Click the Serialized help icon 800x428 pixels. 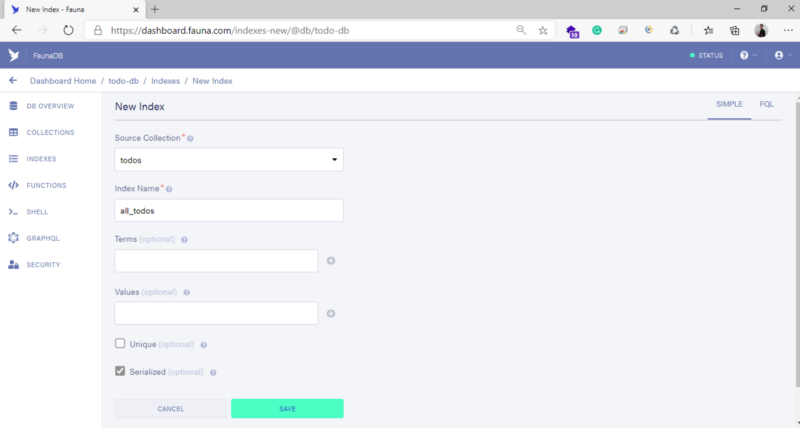[x=213, y=373]
